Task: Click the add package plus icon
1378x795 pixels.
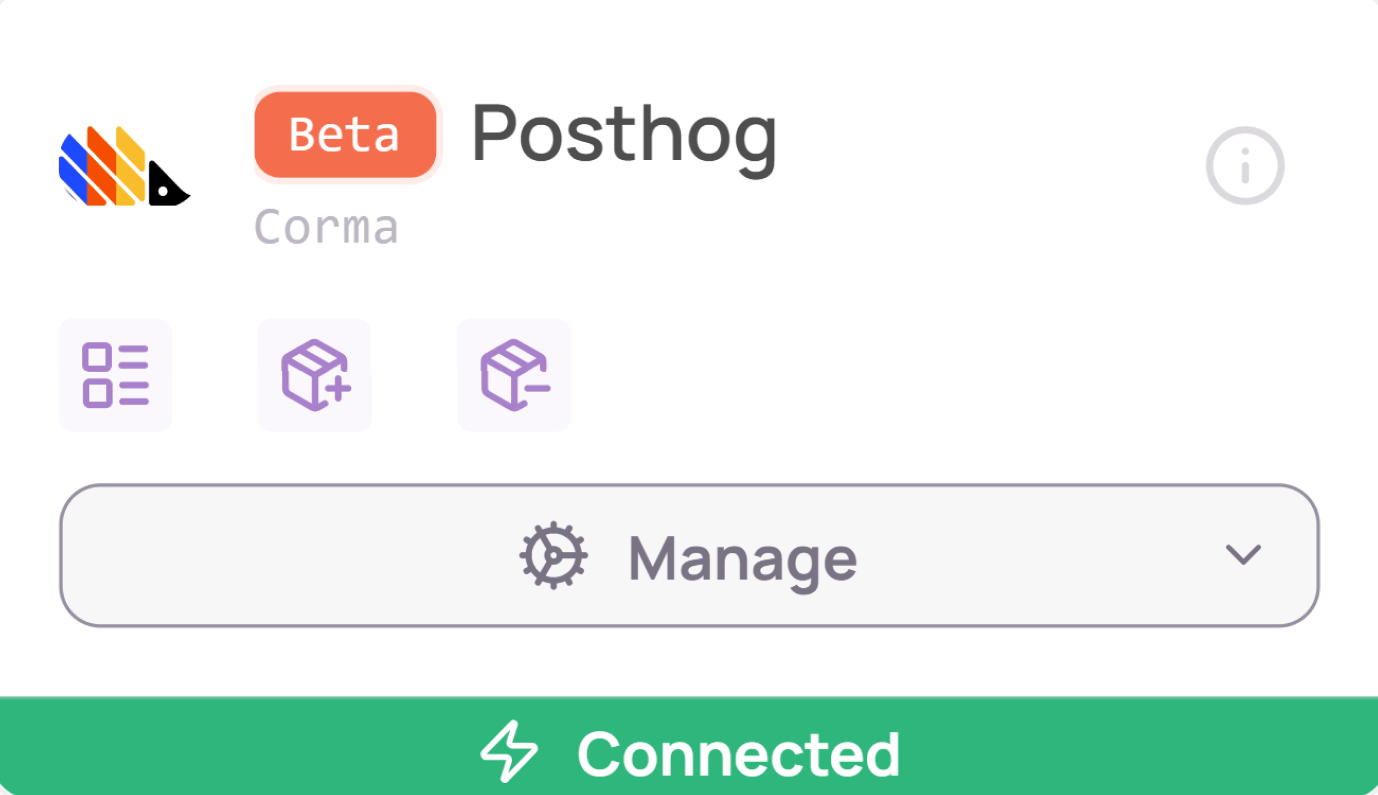Action: [315, 375]
